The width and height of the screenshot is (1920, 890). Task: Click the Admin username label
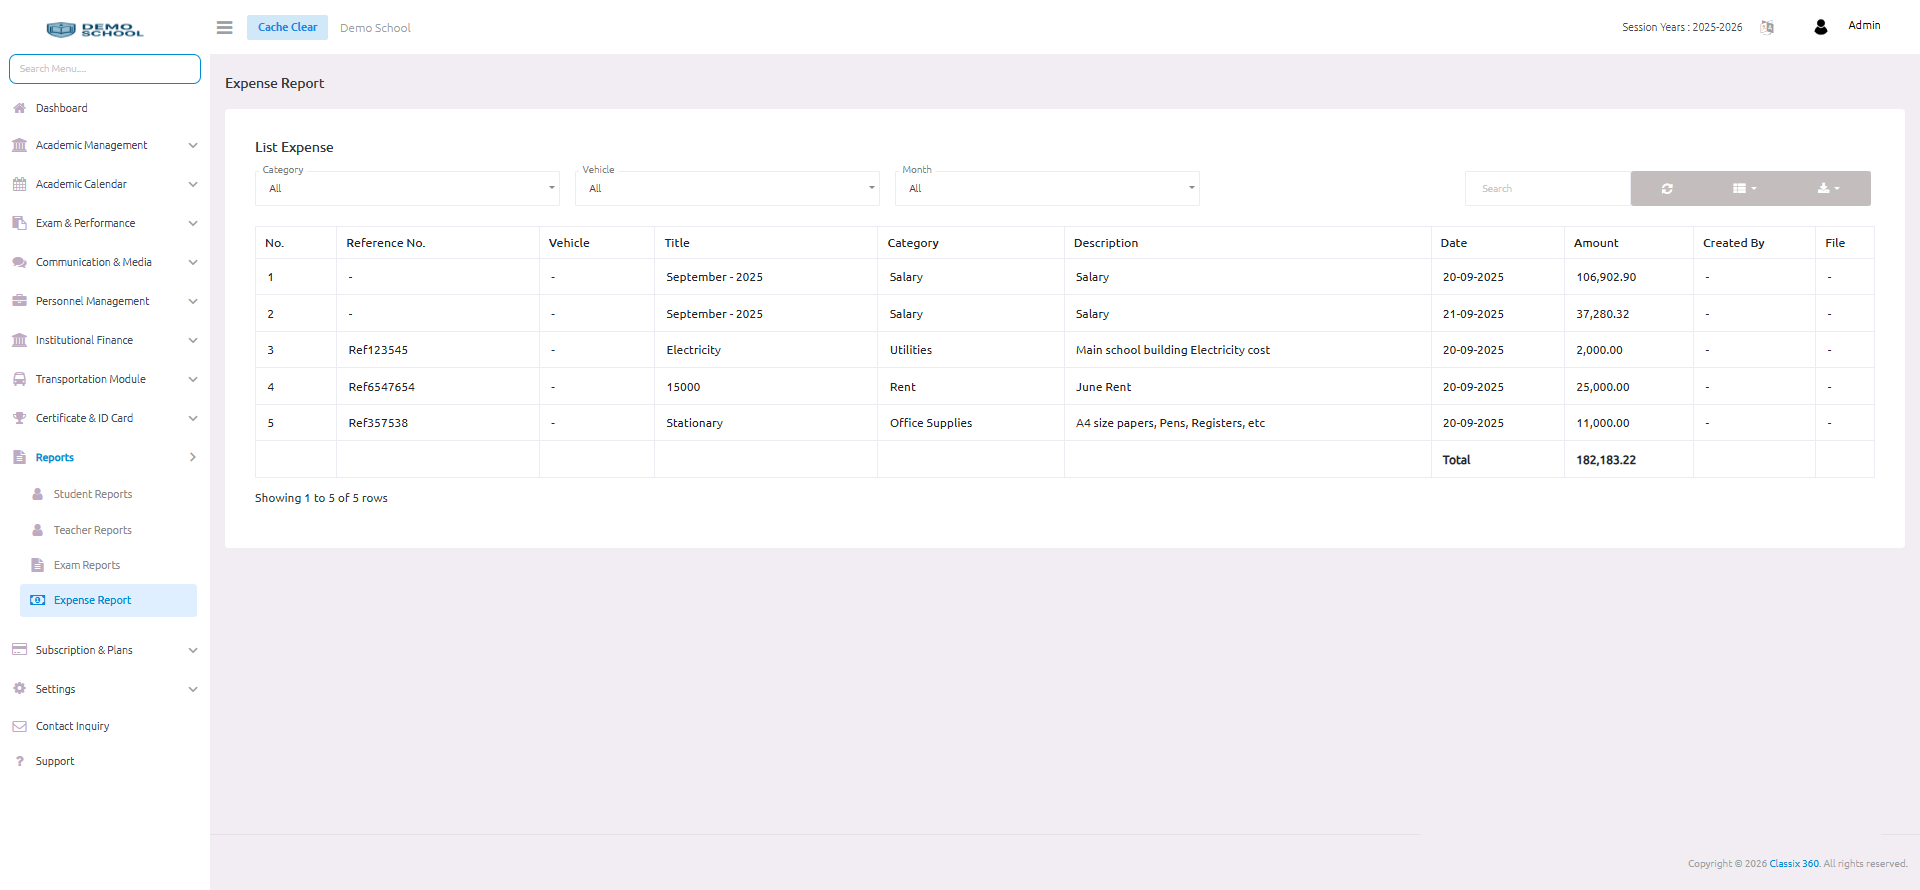point(1864,25)
